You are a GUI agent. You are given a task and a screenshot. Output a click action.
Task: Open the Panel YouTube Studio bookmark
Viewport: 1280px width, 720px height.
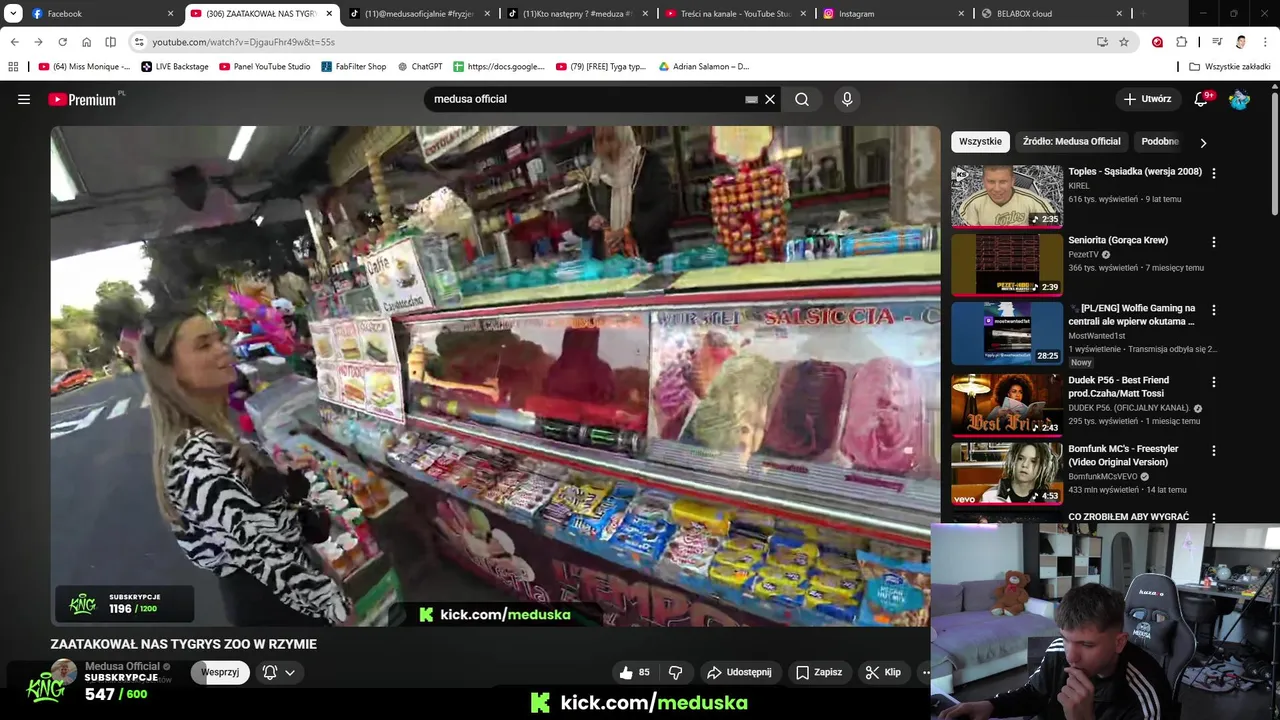click(x=265, y=67)
